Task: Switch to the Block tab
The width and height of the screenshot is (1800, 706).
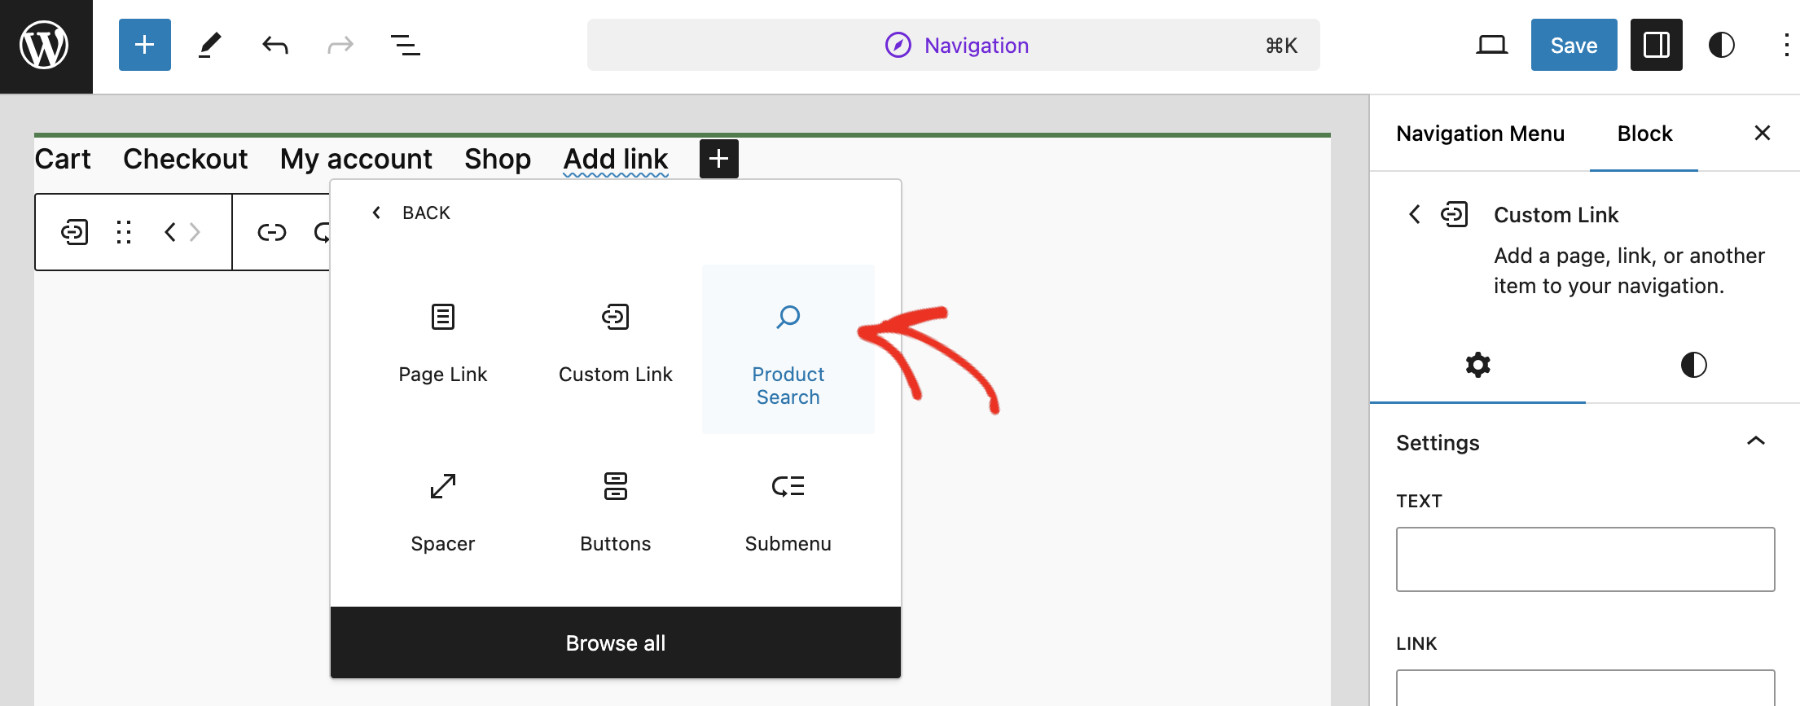Action: pos(1644,134)
